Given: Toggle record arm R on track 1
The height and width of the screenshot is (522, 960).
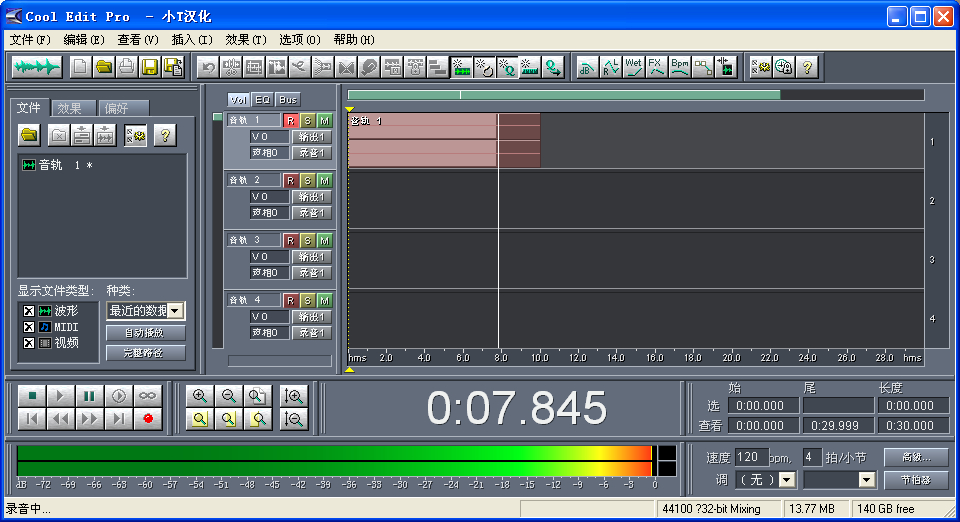Looking at the screenshot, I should click(x=291, y=121).
